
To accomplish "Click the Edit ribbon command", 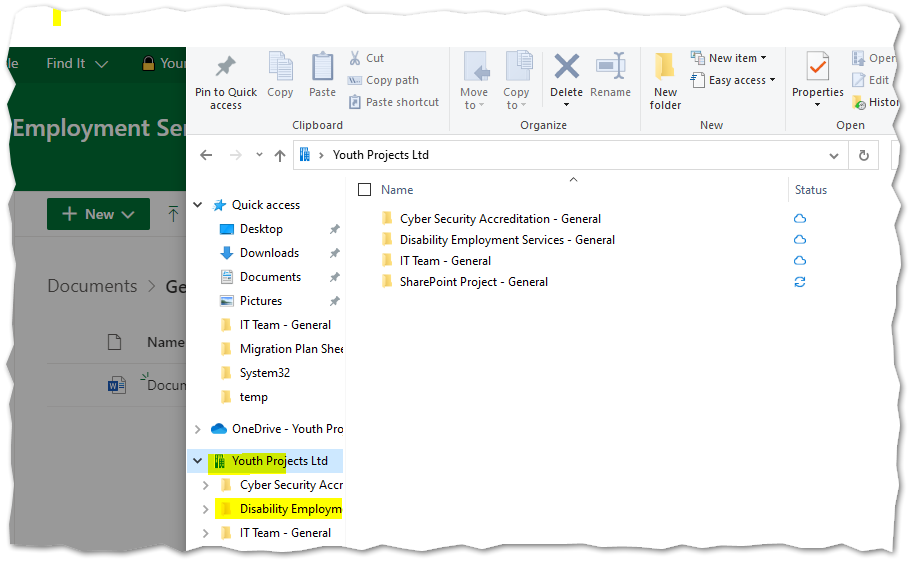I will pyautogui.click(x=871, y=80).
